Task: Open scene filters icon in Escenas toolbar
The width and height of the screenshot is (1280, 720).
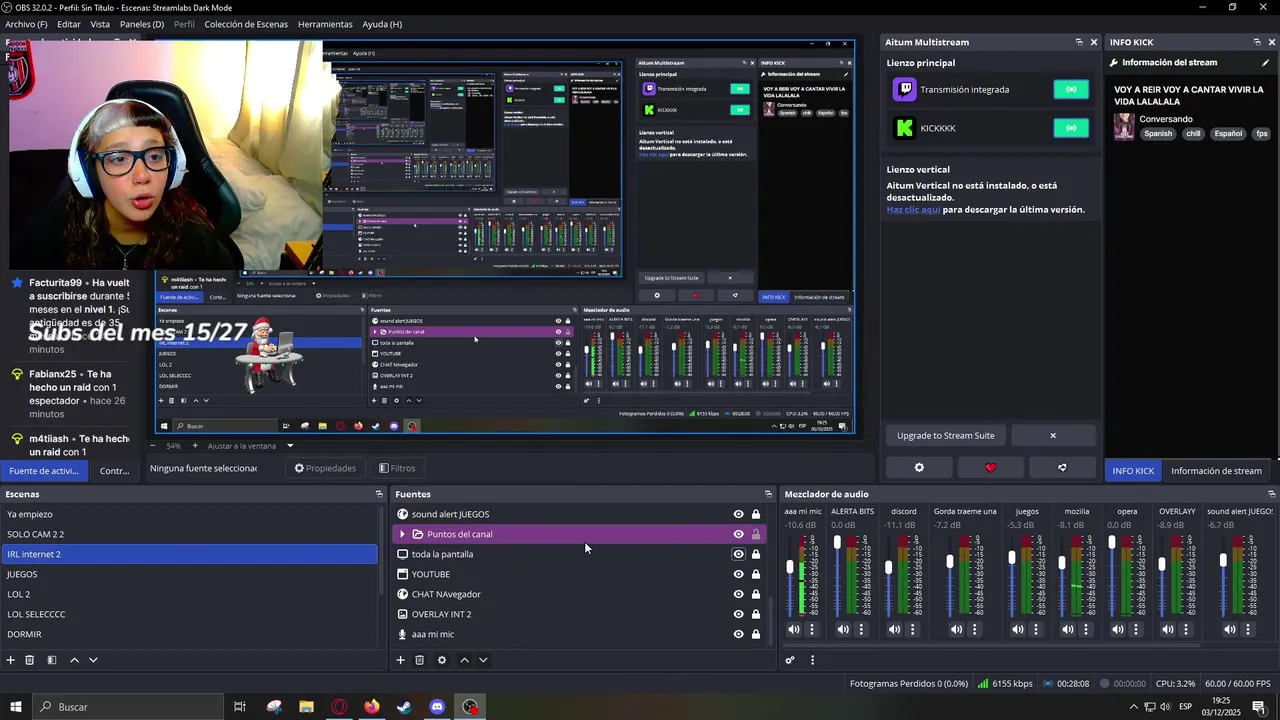Action: coord(51,660)
